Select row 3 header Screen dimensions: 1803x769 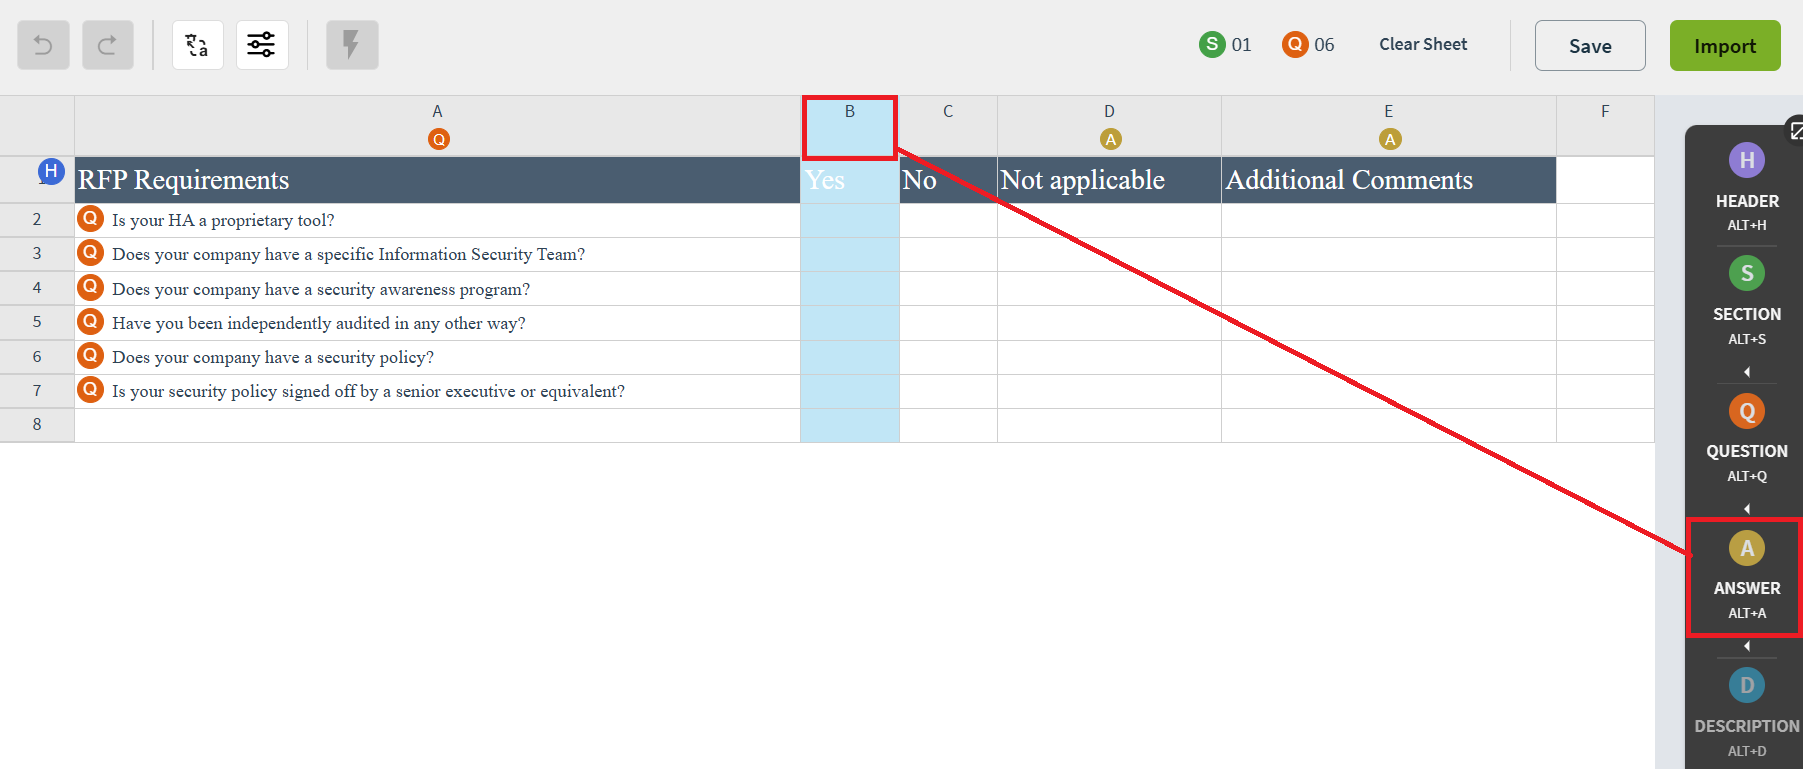tap(37, 254)
